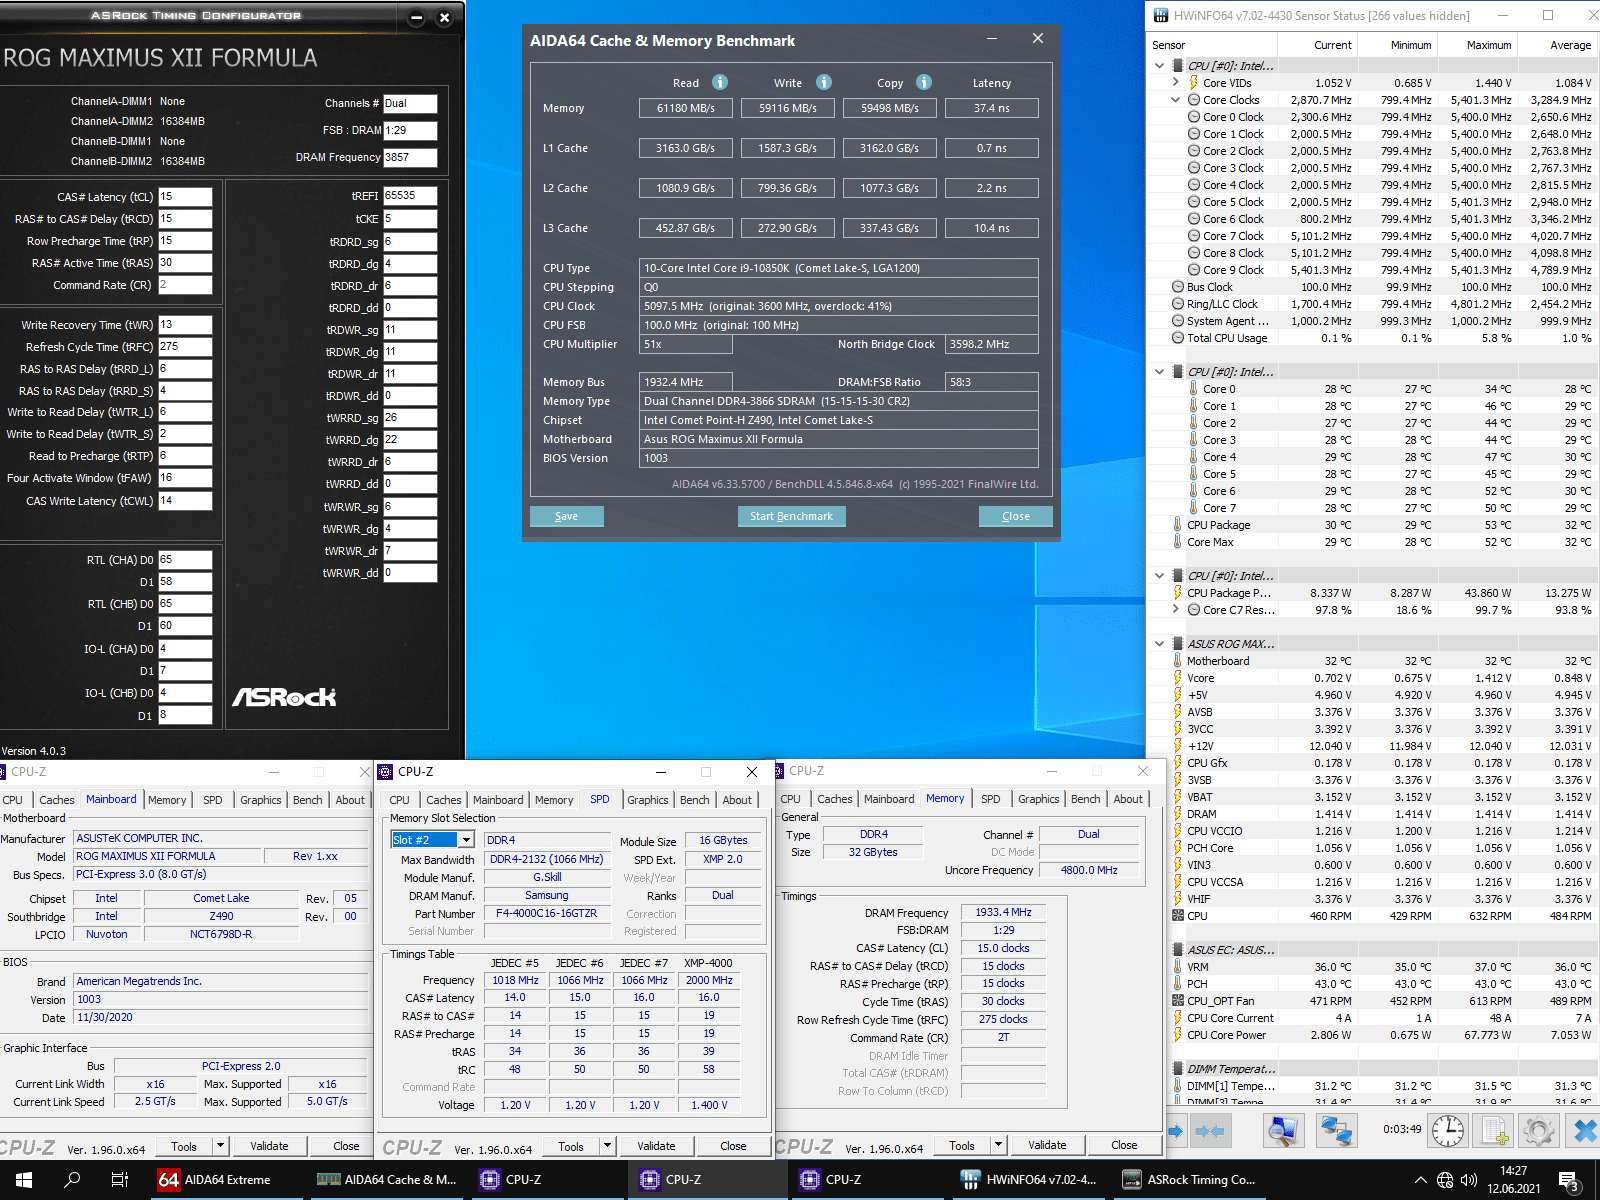
Task: Click thermometer icon beside CPU Package temperature
Action: click(x=1178, y=525)
